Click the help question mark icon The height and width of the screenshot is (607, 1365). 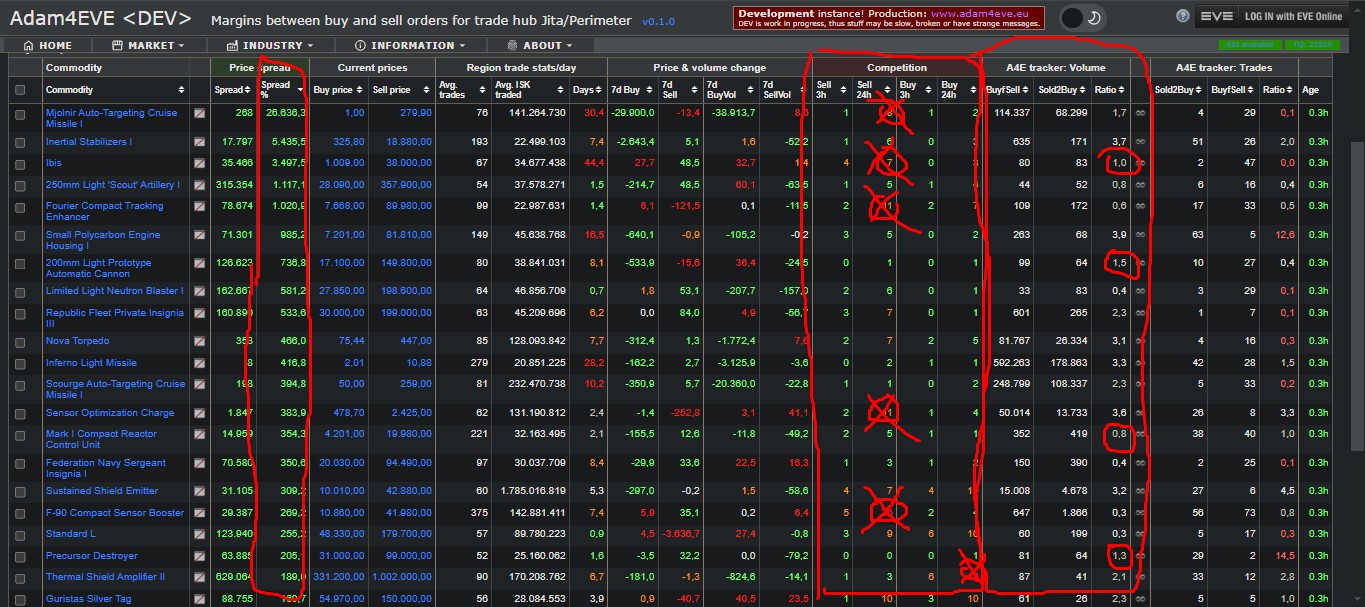(x=1183, y=17)
